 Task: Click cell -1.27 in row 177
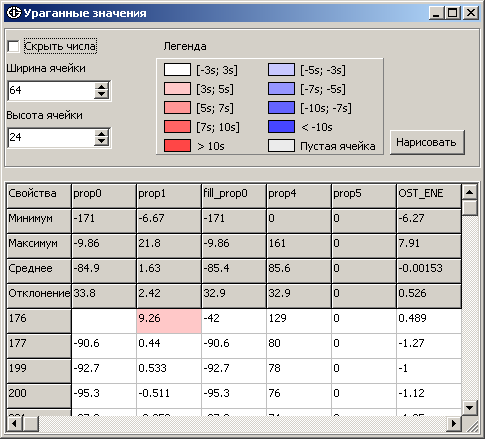tap(429, 346)
